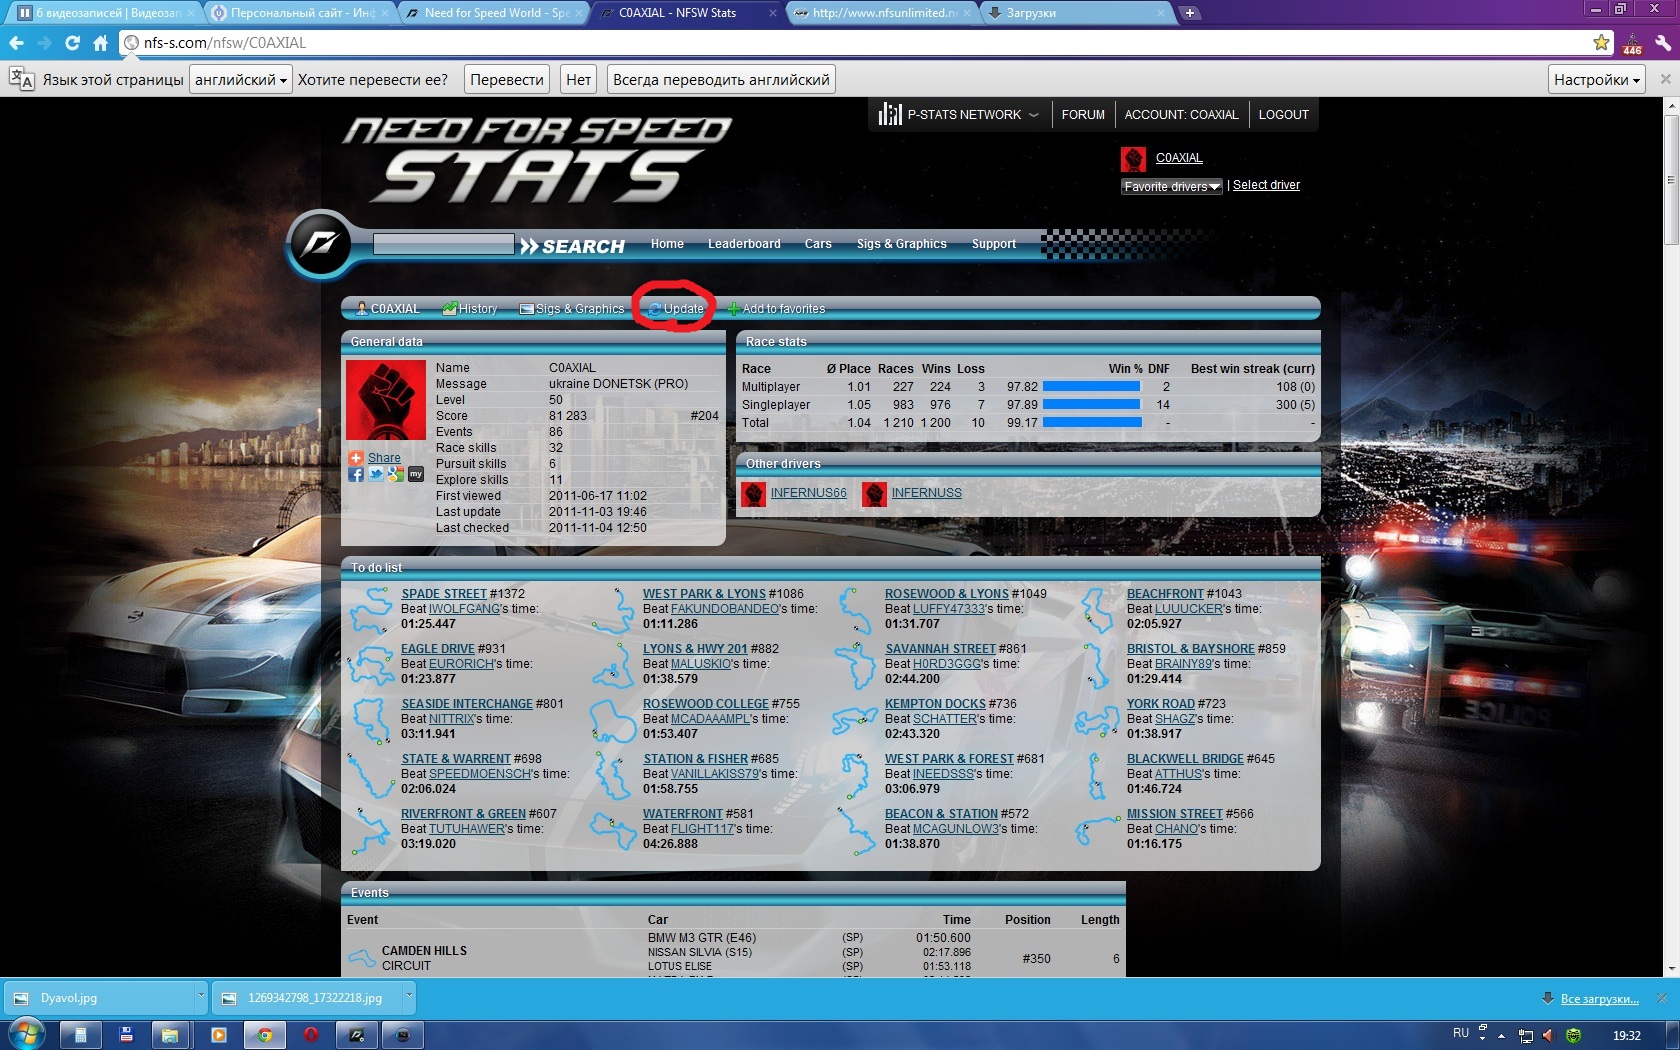Share the profile via Google icon
Image resolution: width=1680 pixels, height=1050 pixels.
pos(396,474)
